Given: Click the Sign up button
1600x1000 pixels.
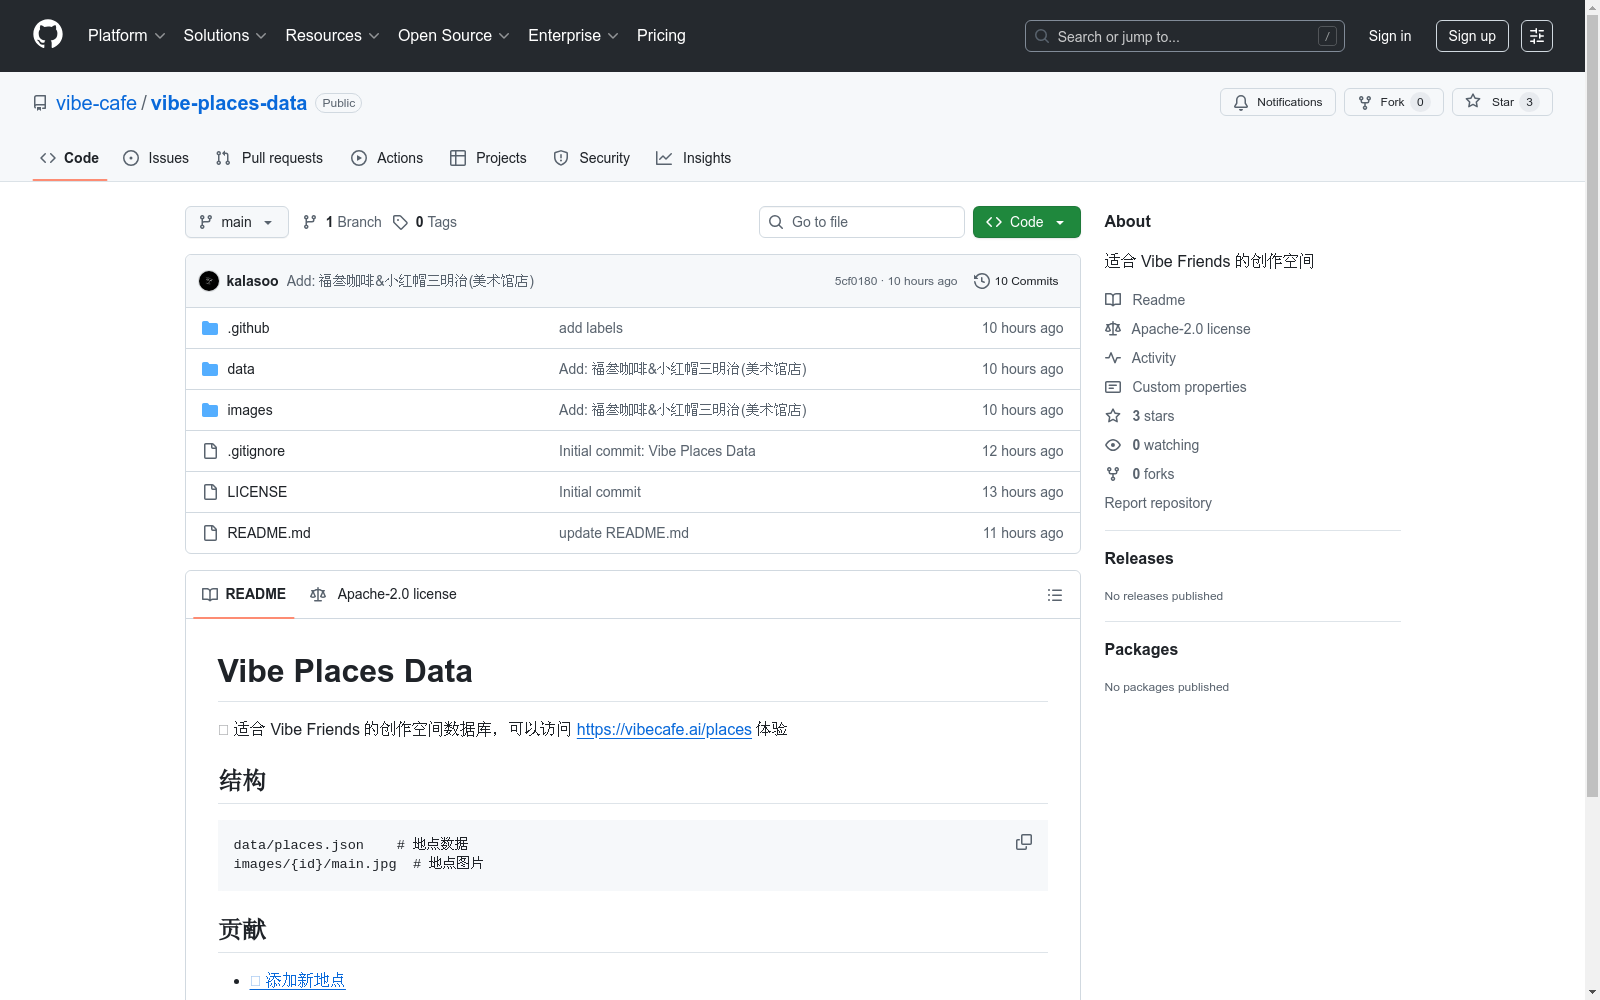Looking at the screenshot, I should point(1472,36).
